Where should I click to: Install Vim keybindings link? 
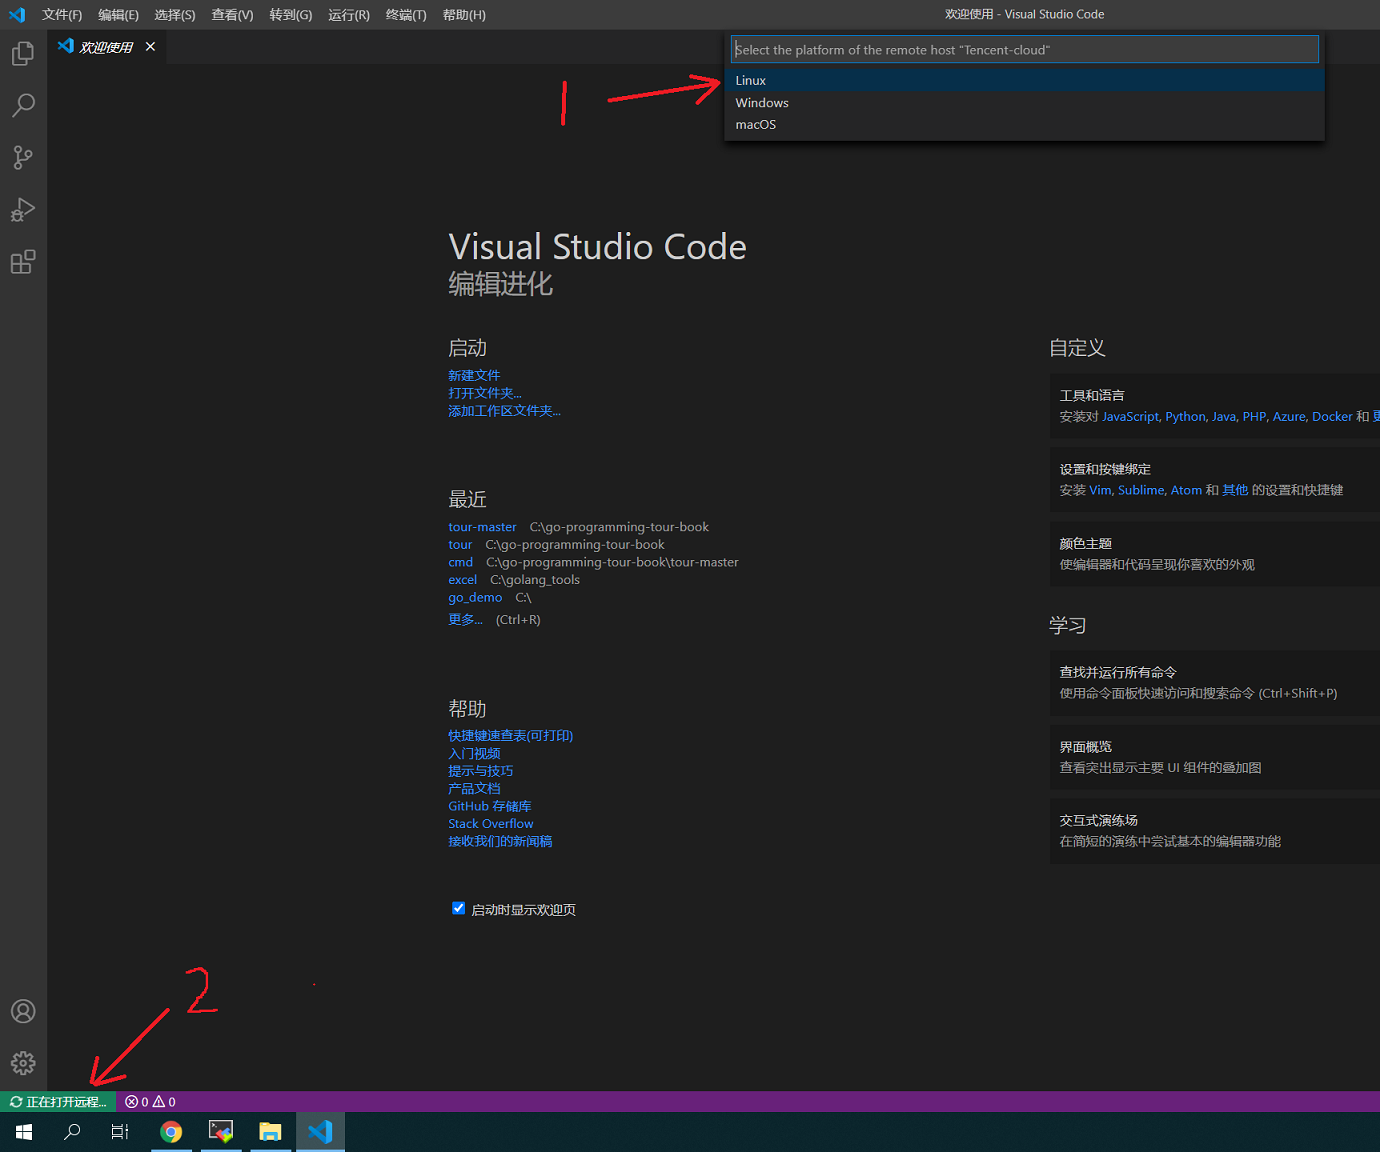1100,490
